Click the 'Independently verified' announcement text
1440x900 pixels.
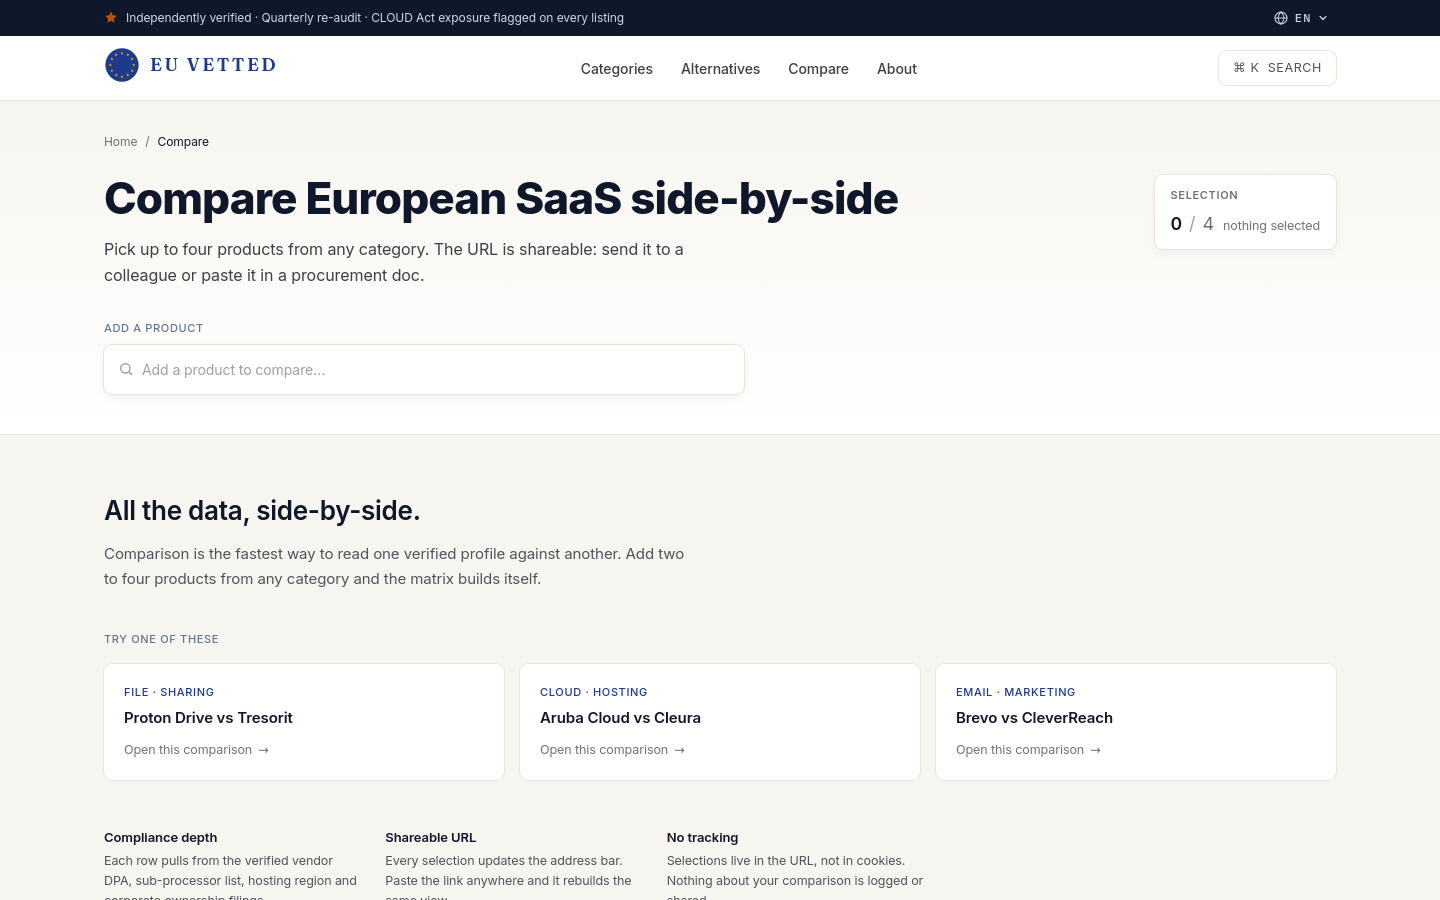click(188, 18)
